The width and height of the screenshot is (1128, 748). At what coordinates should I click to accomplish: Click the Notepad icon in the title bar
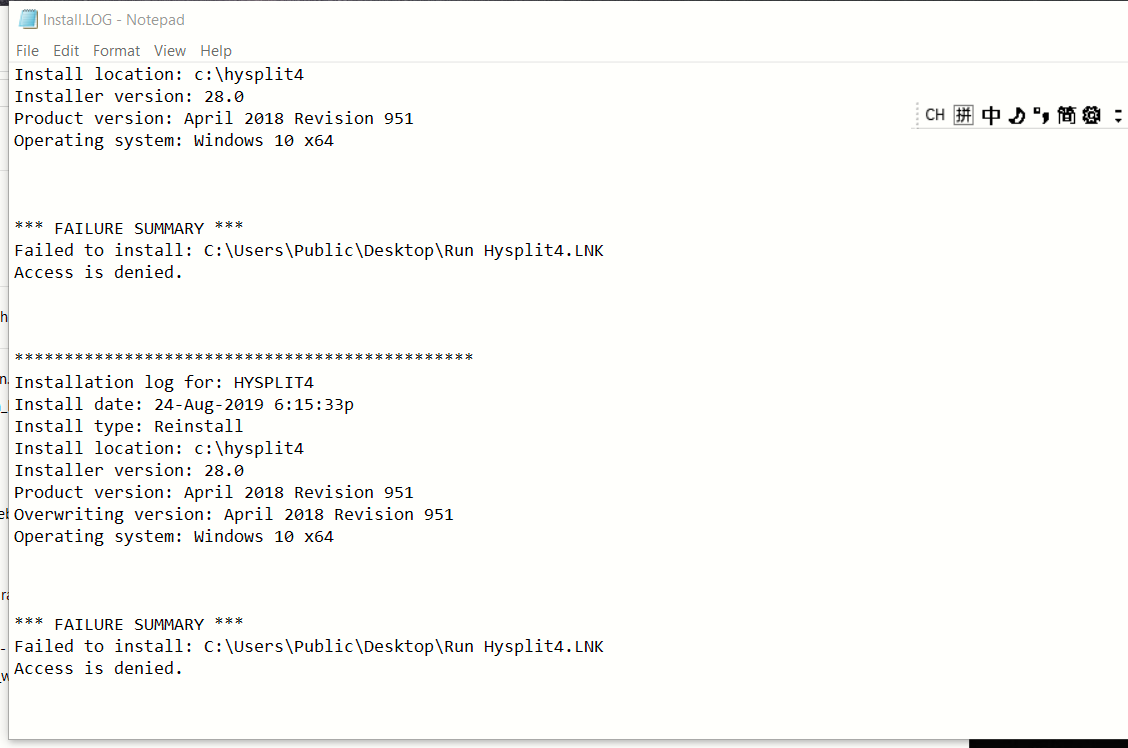pos(28,19)
